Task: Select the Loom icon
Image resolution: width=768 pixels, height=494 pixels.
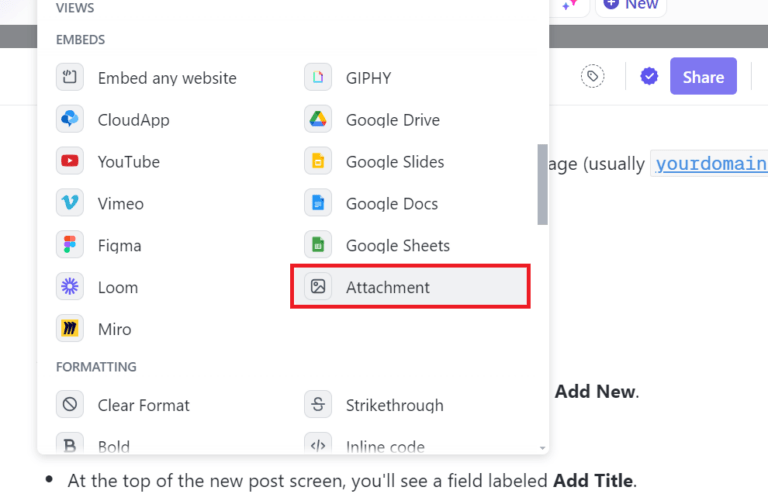Action: point(69,288)
